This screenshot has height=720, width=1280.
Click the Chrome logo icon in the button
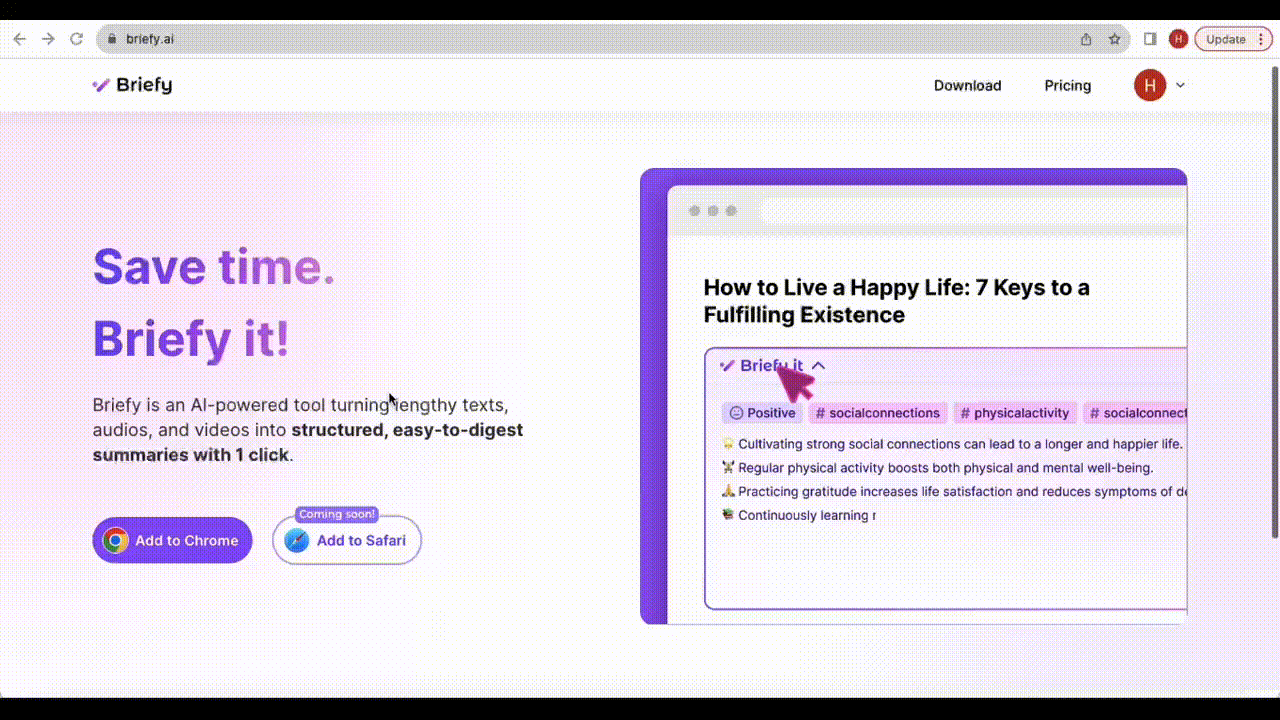115,540
